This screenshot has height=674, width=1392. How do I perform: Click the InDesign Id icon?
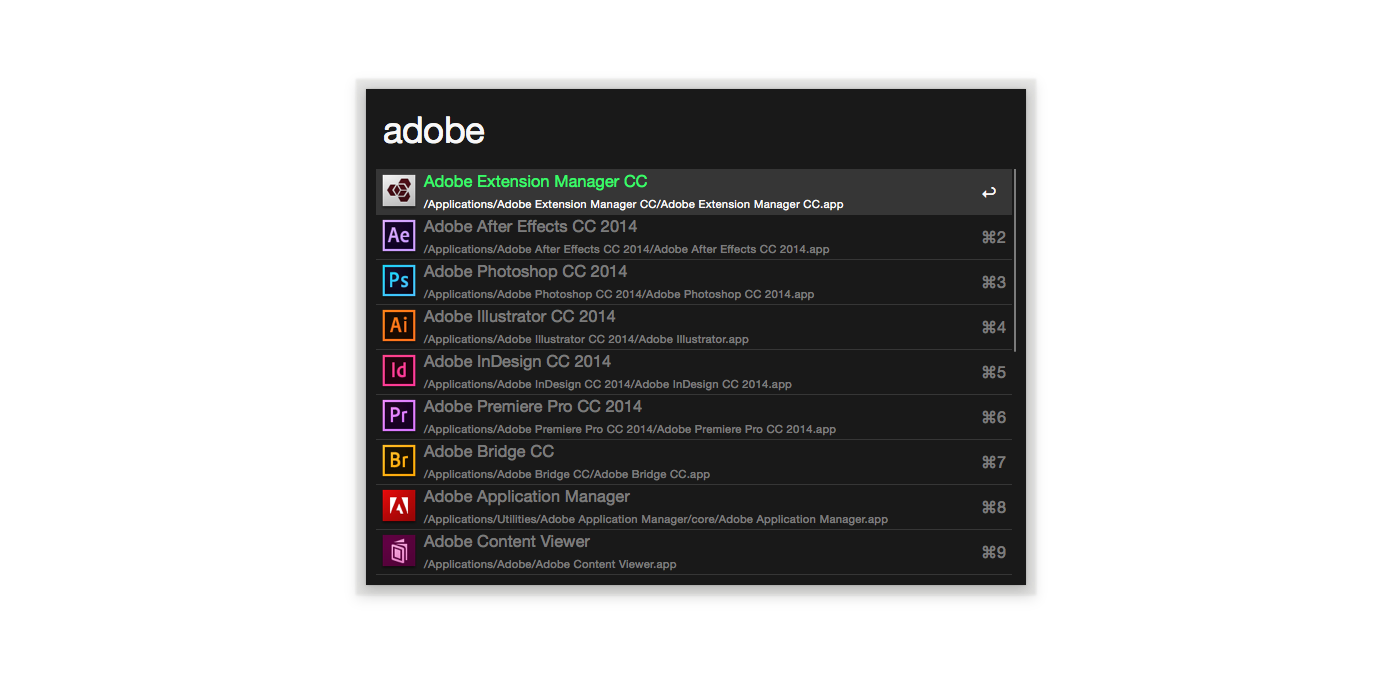[x=399, y=371]
